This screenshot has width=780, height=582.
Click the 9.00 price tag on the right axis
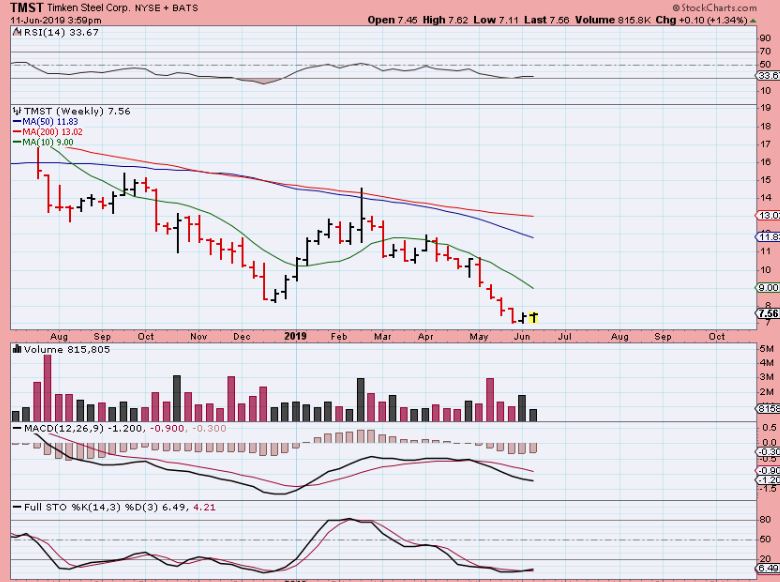[x=768, y=288]
